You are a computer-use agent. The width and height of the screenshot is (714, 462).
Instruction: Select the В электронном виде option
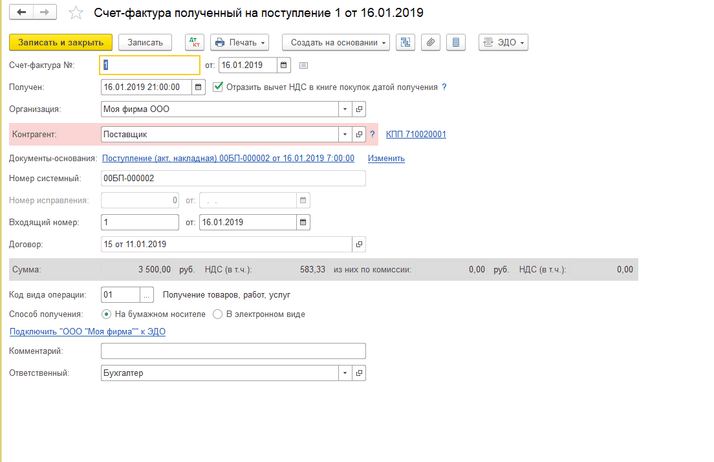[217, 314]
